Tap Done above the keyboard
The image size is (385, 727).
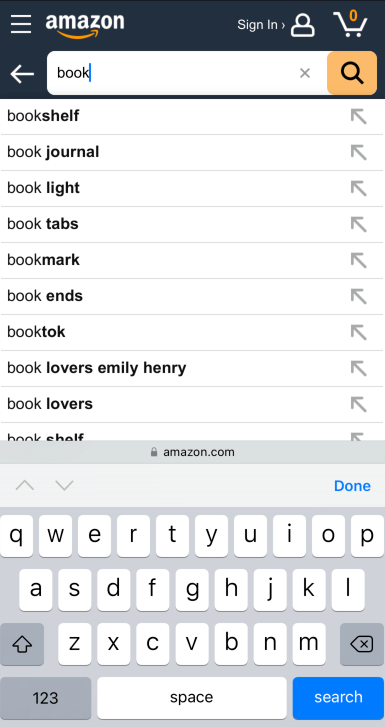tap(353, 486)
